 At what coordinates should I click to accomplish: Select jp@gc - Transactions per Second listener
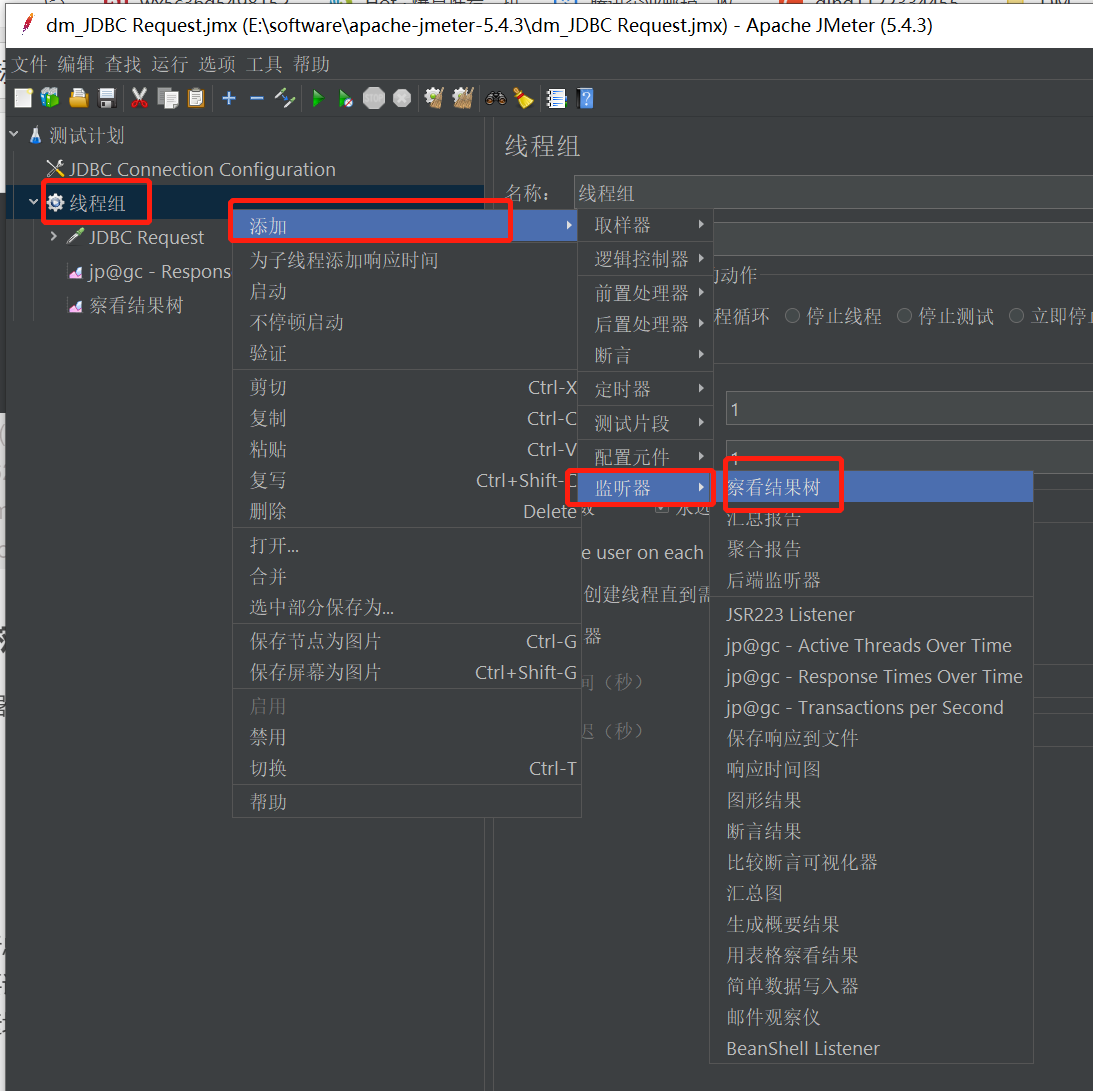coord(871,707)
